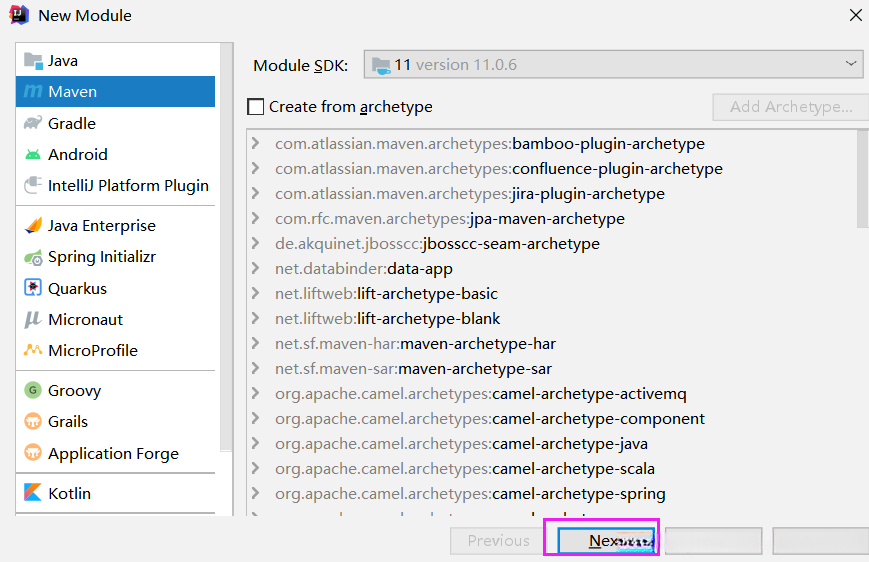Click the Gradle elephant icon
Image resolution: width=869 pixels, height=562 pixels.
[33, 122]
